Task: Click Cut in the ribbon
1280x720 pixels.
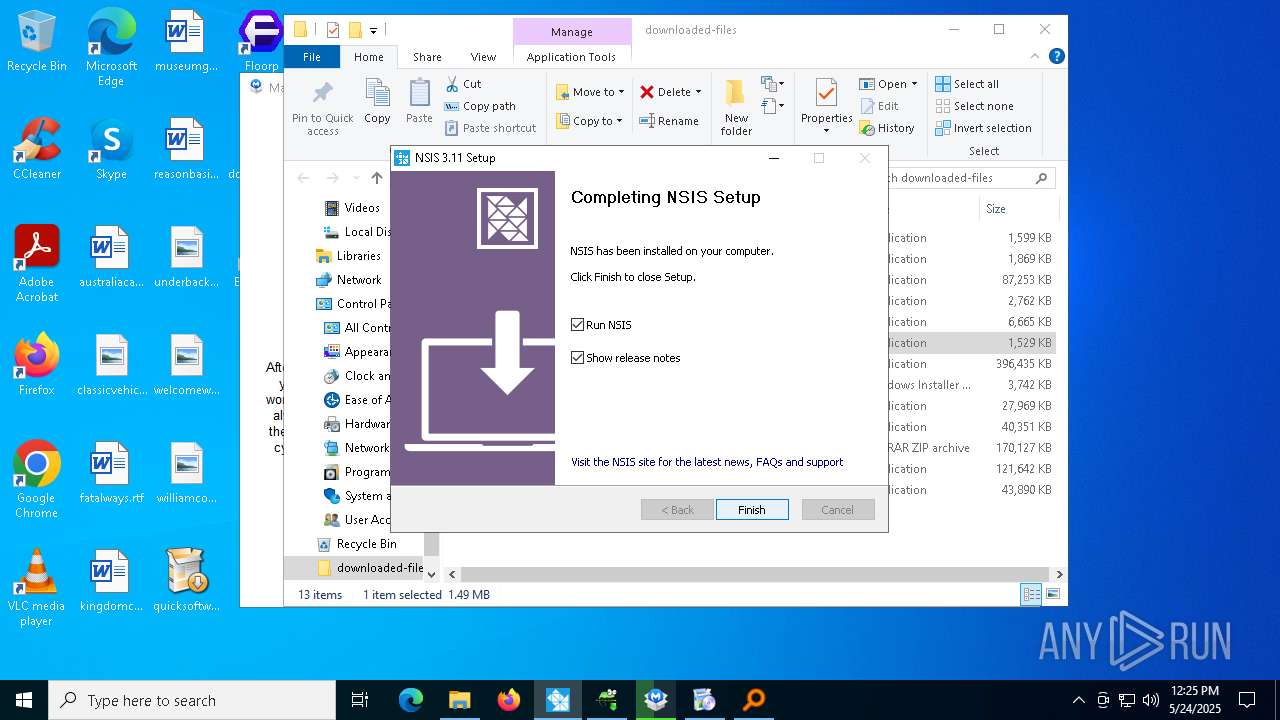Action: [464, 84]
